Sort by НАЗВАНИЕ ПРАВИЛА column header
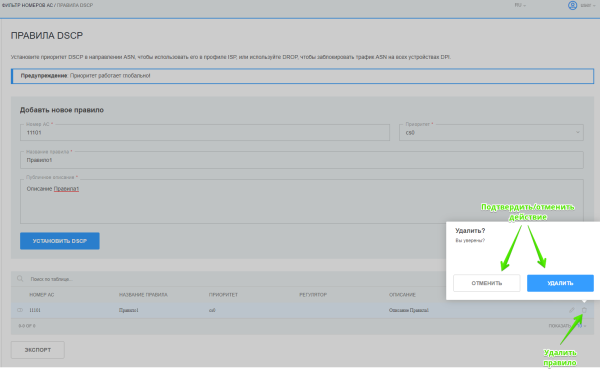Screen dimensions: 600x370 143,295
